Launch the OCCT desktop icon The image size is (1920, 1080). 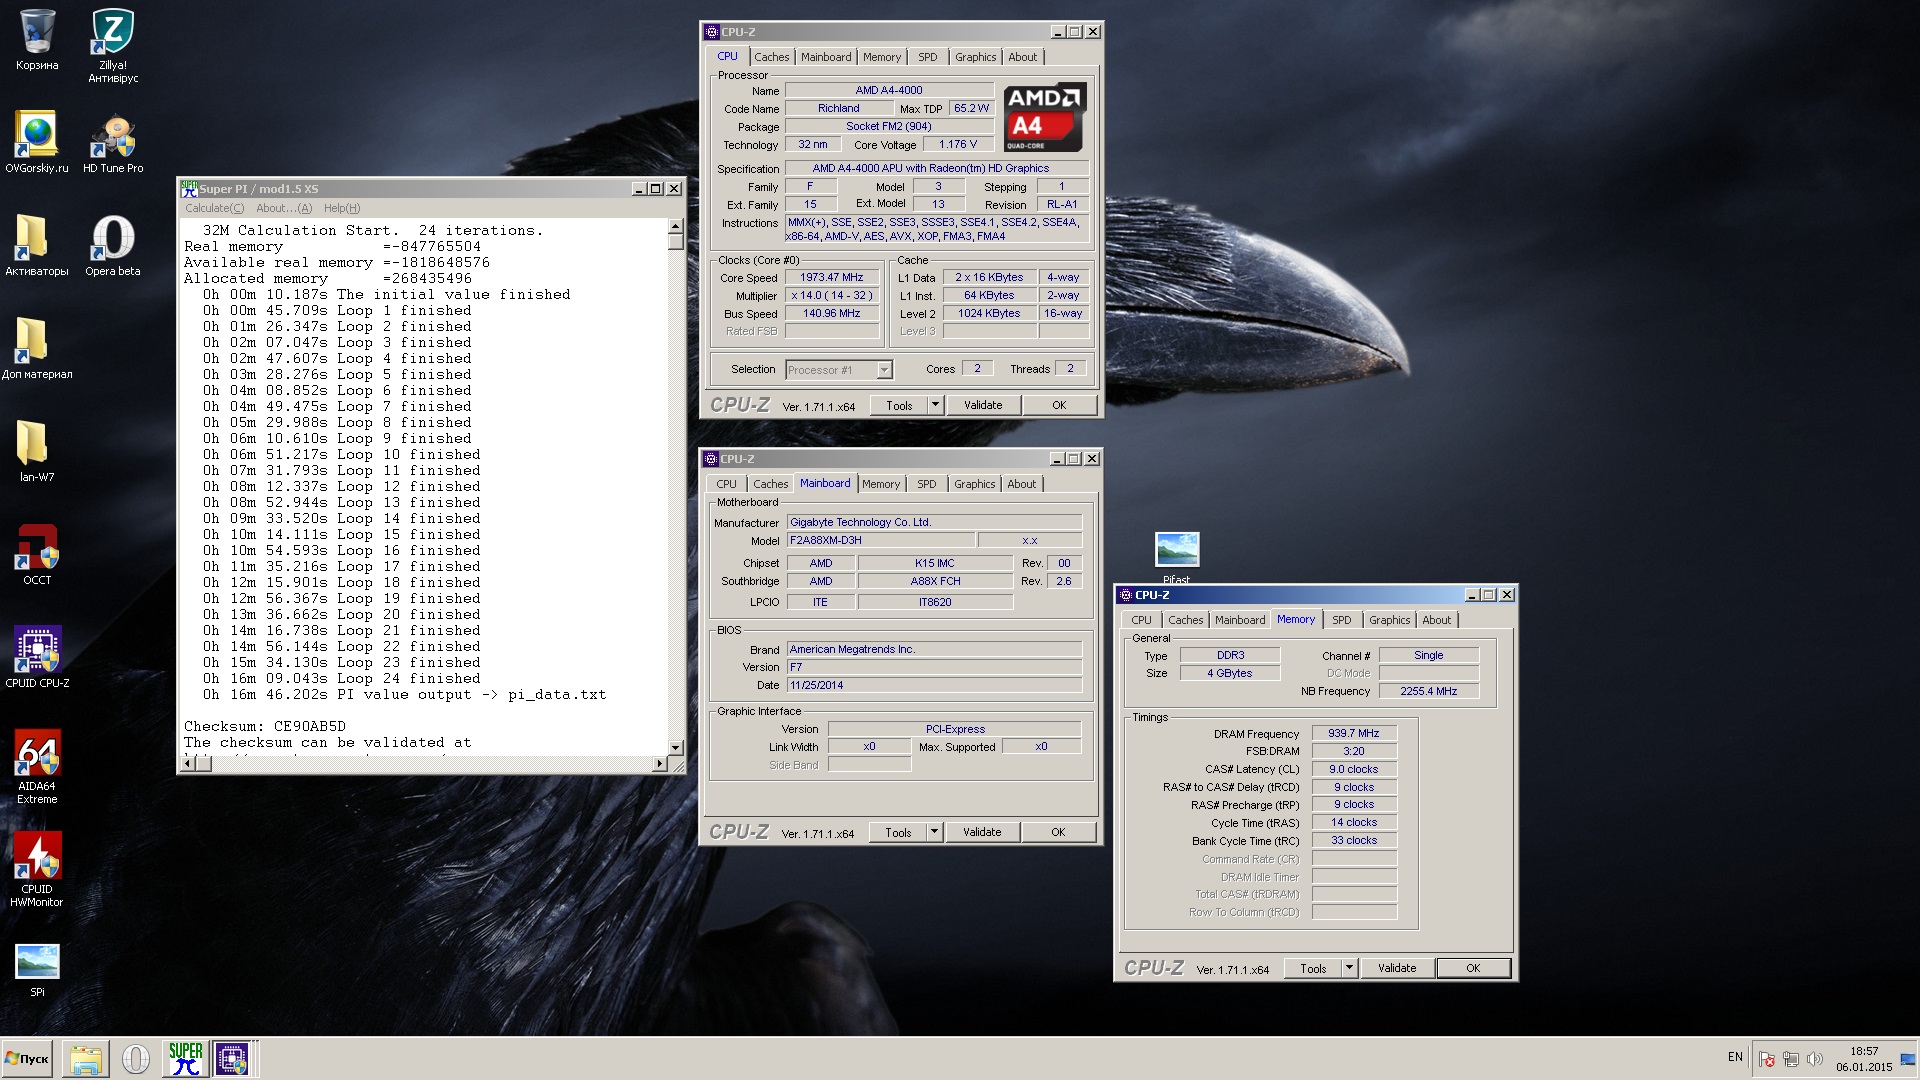click(x=37, y=554)
